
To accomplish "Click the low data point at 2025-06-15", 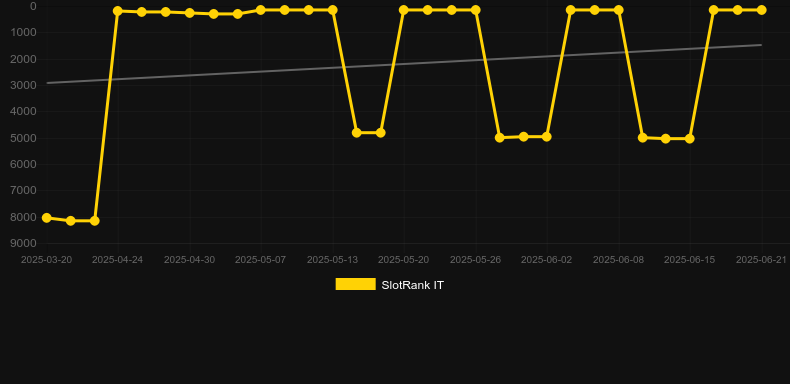I will click(690, 139).
